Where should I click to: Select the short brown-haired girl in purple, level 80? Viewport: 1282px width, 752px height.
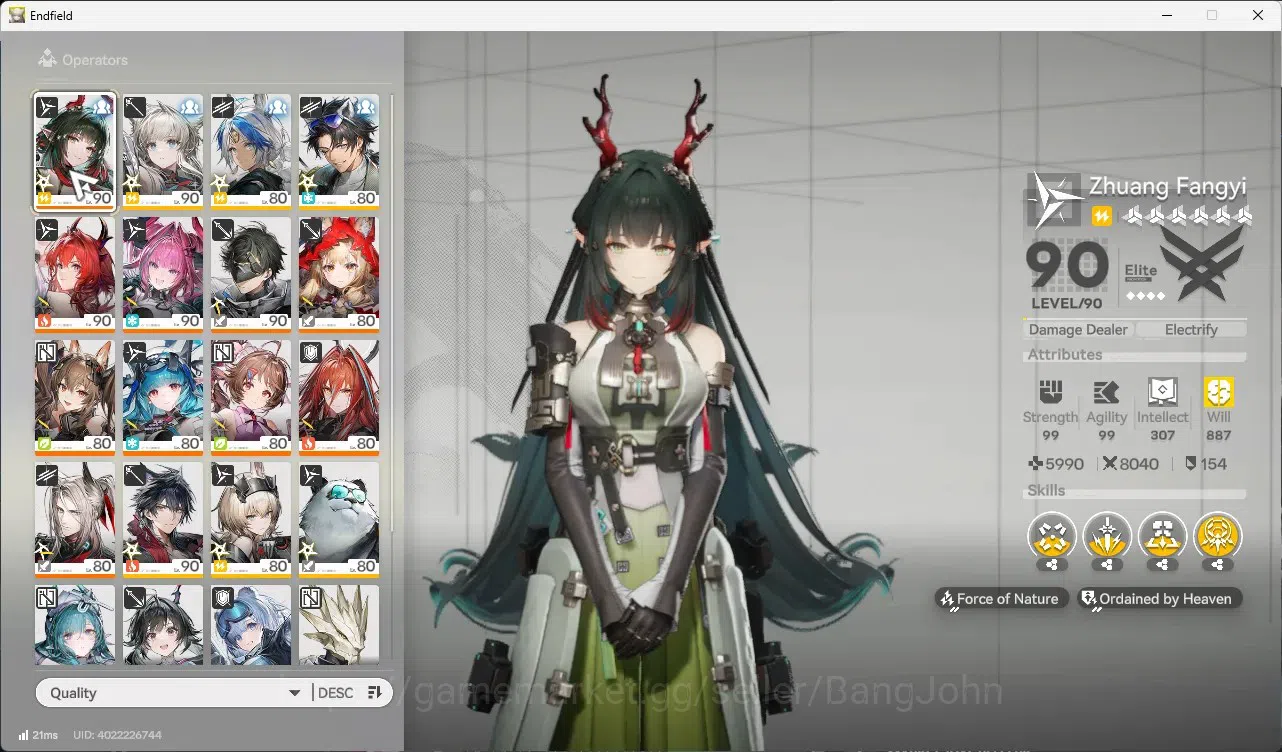251,398
